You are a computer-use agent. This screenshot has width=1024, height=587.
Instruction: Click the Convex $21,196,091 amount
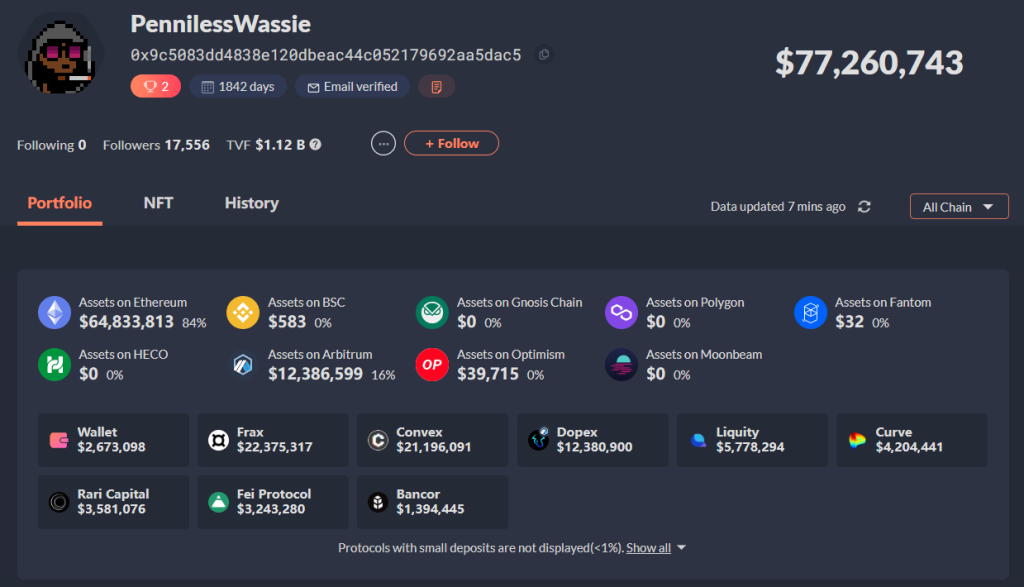[x=434, y=447]
